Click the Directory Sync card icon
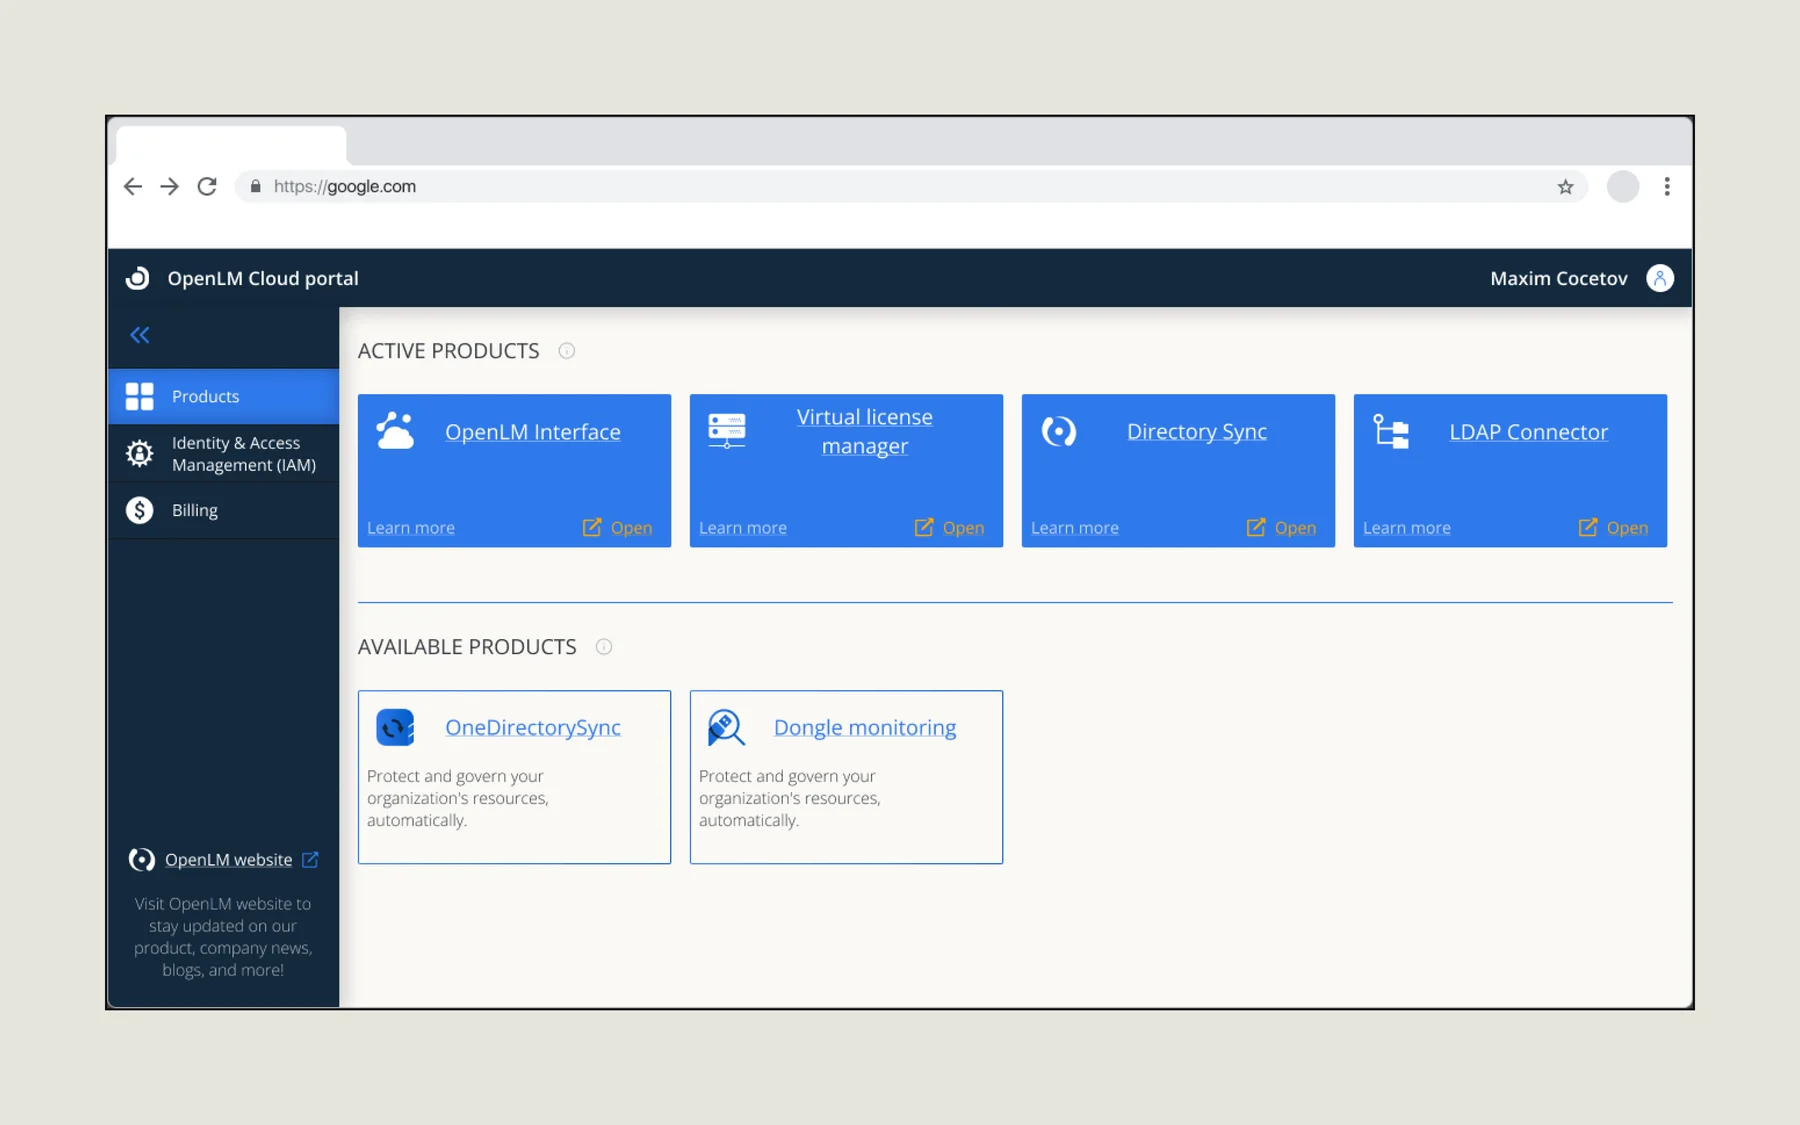The height and width of the screenshot is (1125, 1800). pyautogui.click(x=1059, y=431)
